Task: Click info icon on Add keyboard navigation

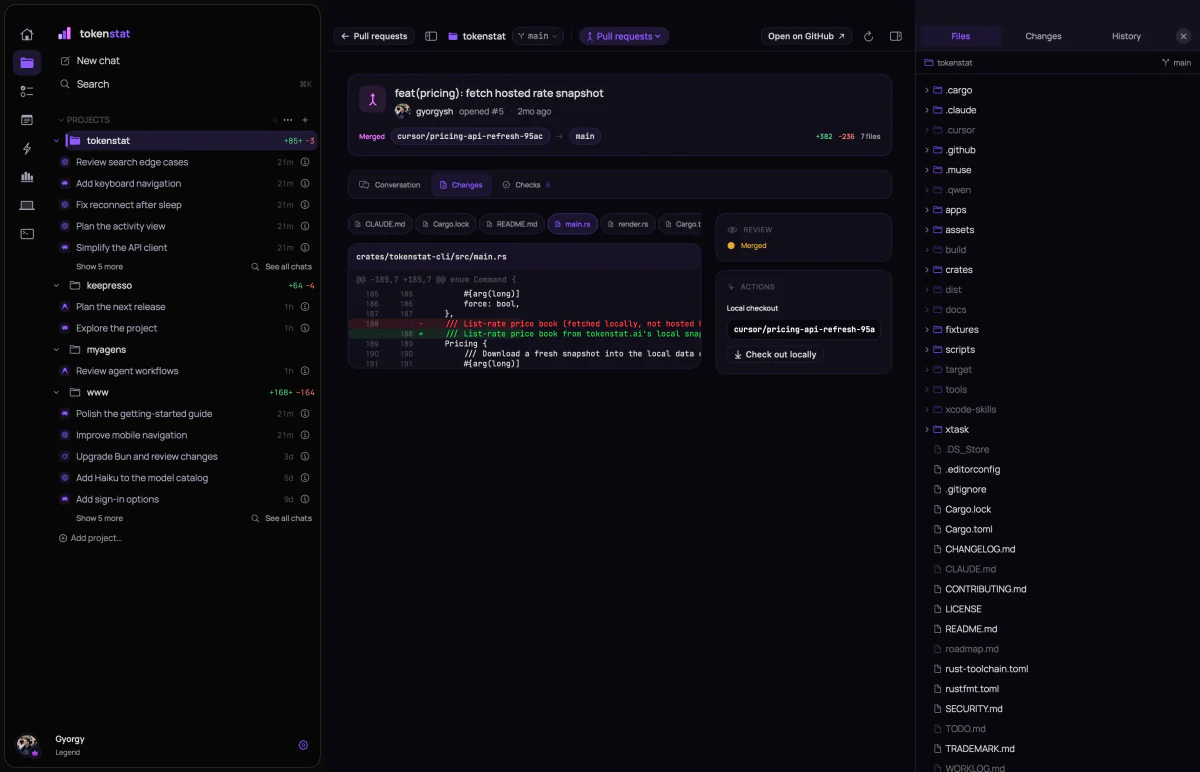Action: 305,183
